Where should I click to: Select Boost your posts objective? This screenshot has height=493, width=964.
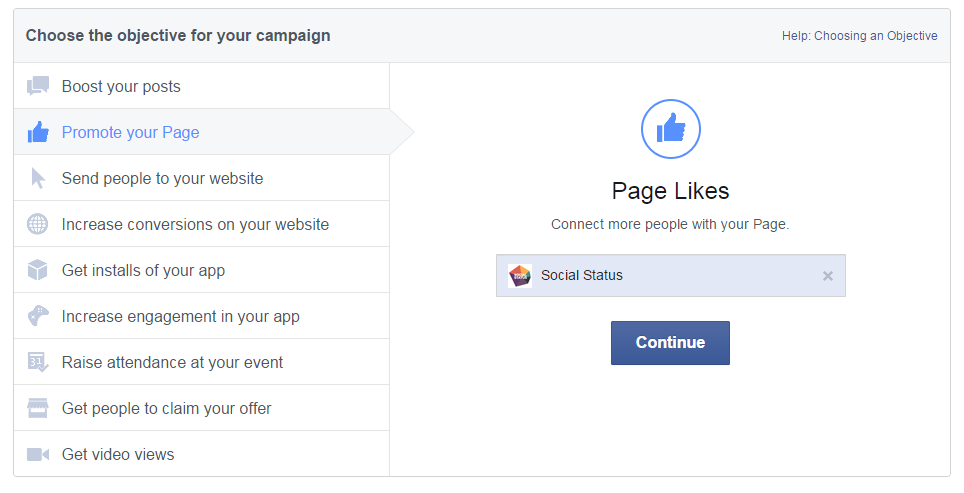(121, 86)
